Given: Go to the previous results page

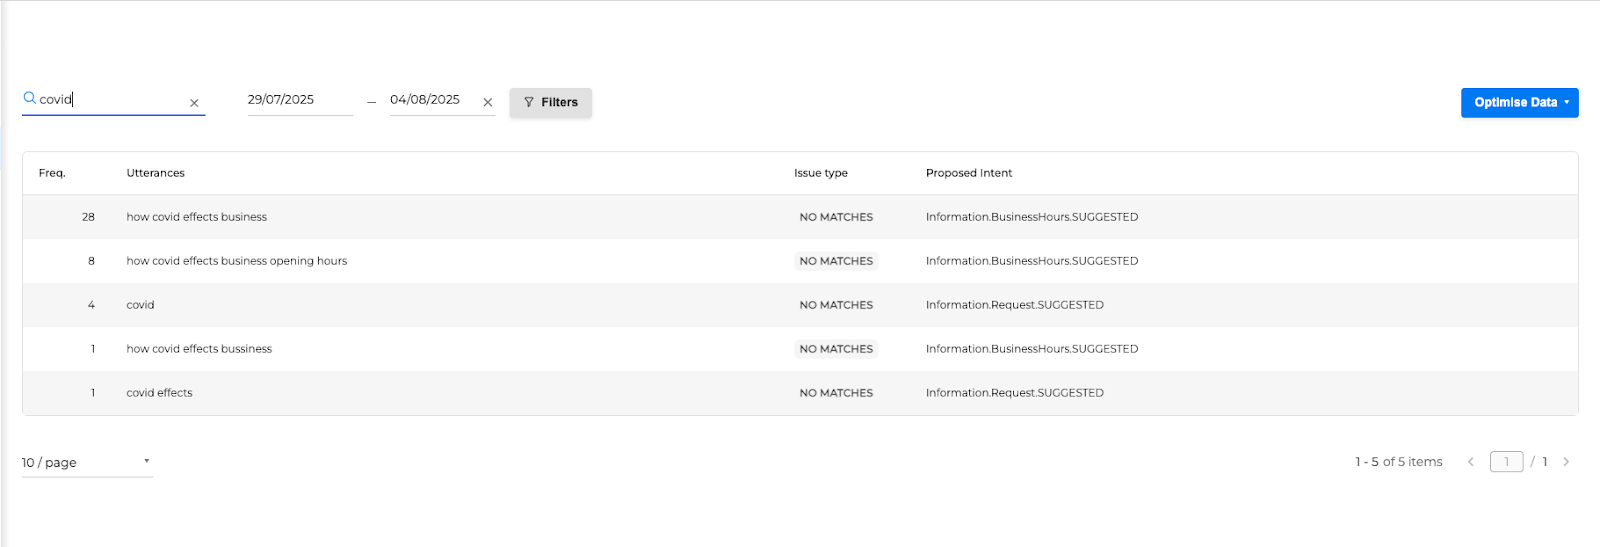Looking at the screenshot, I should click(x=1471, y=462).
